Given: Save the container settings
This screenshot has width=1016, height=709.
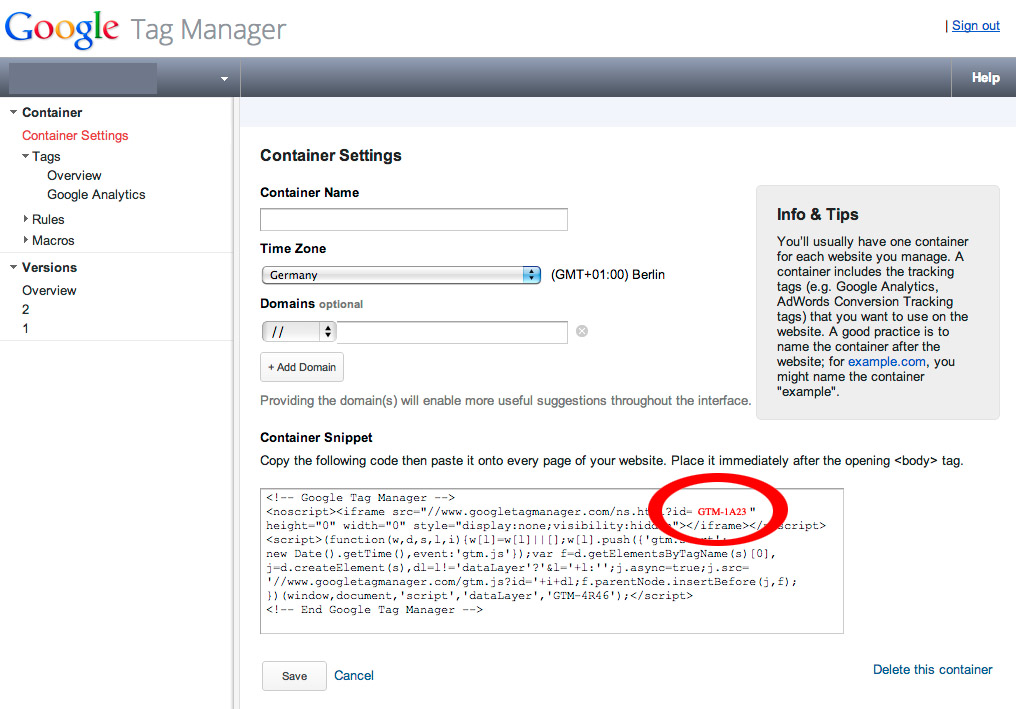Looking at the screenshot, I should click(294, 676).
